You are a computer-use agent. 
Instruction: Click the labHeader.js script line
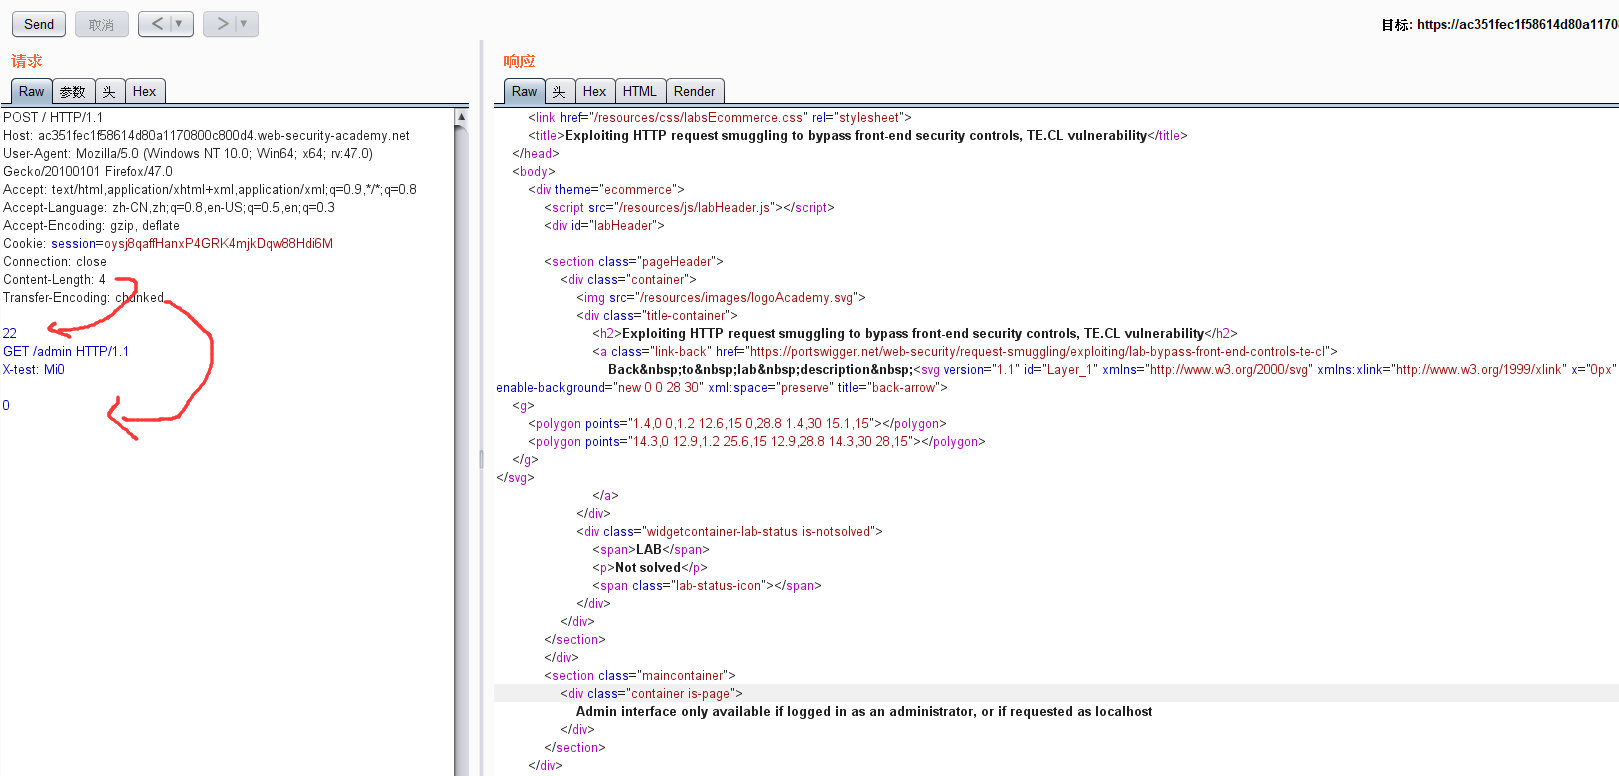coord(689,207)
